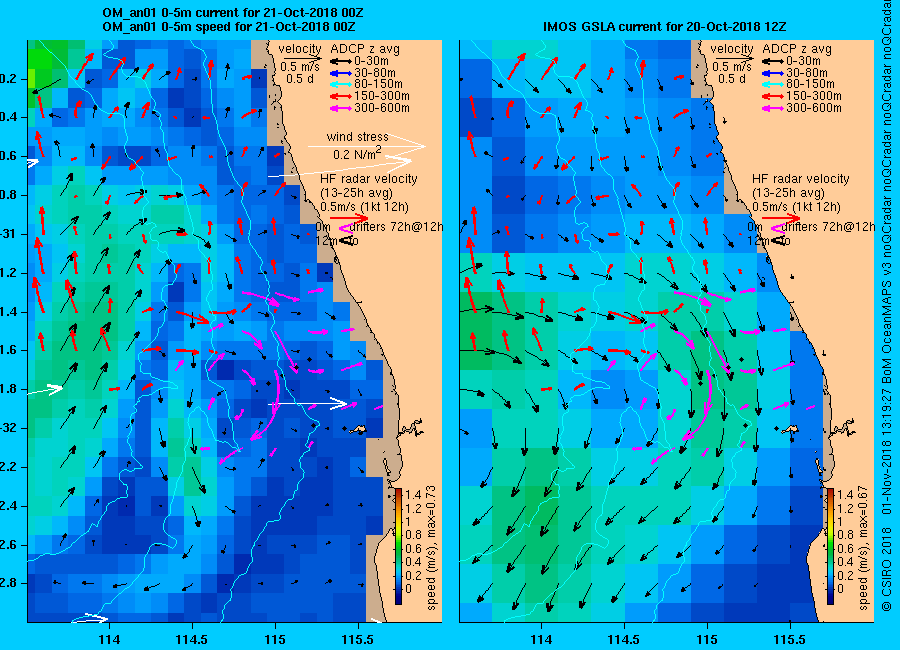This screenshot has height=650, width=900.
Task: Click 'drifters 72h@12h' label in OM_an01 map
Action: pyautogui.click(x=396, y=227)
